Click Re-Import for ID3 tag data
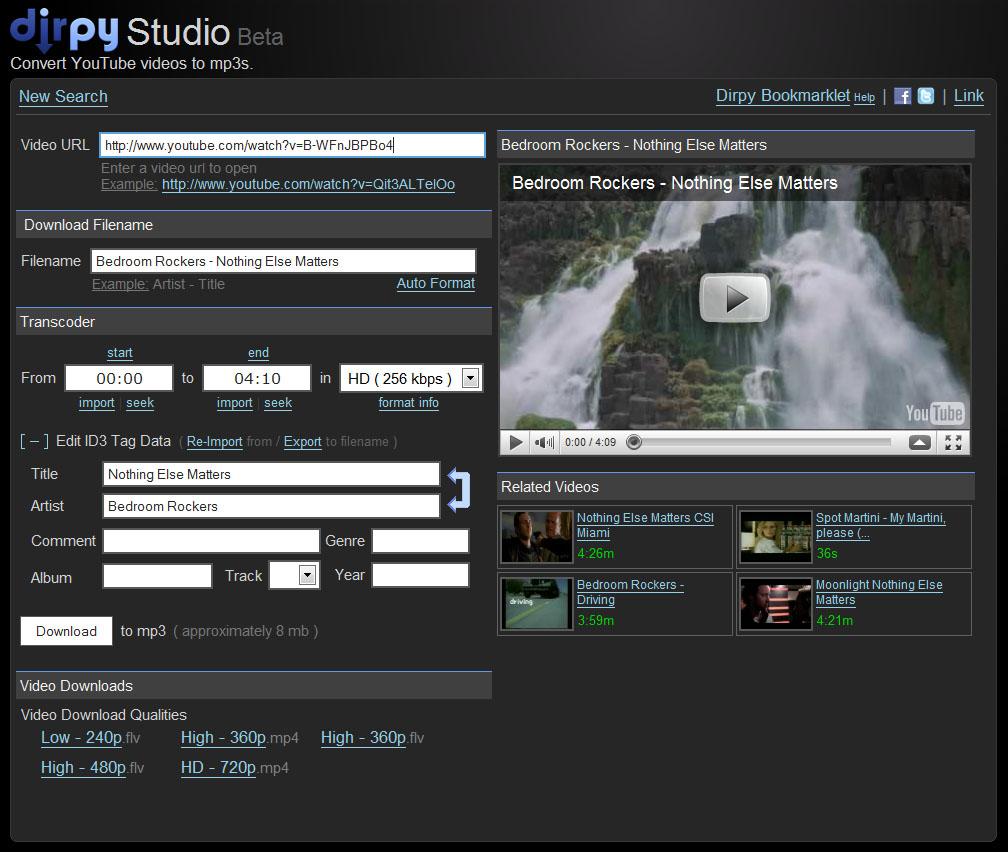The image size is (1008, 852). [x=214, y=442]
